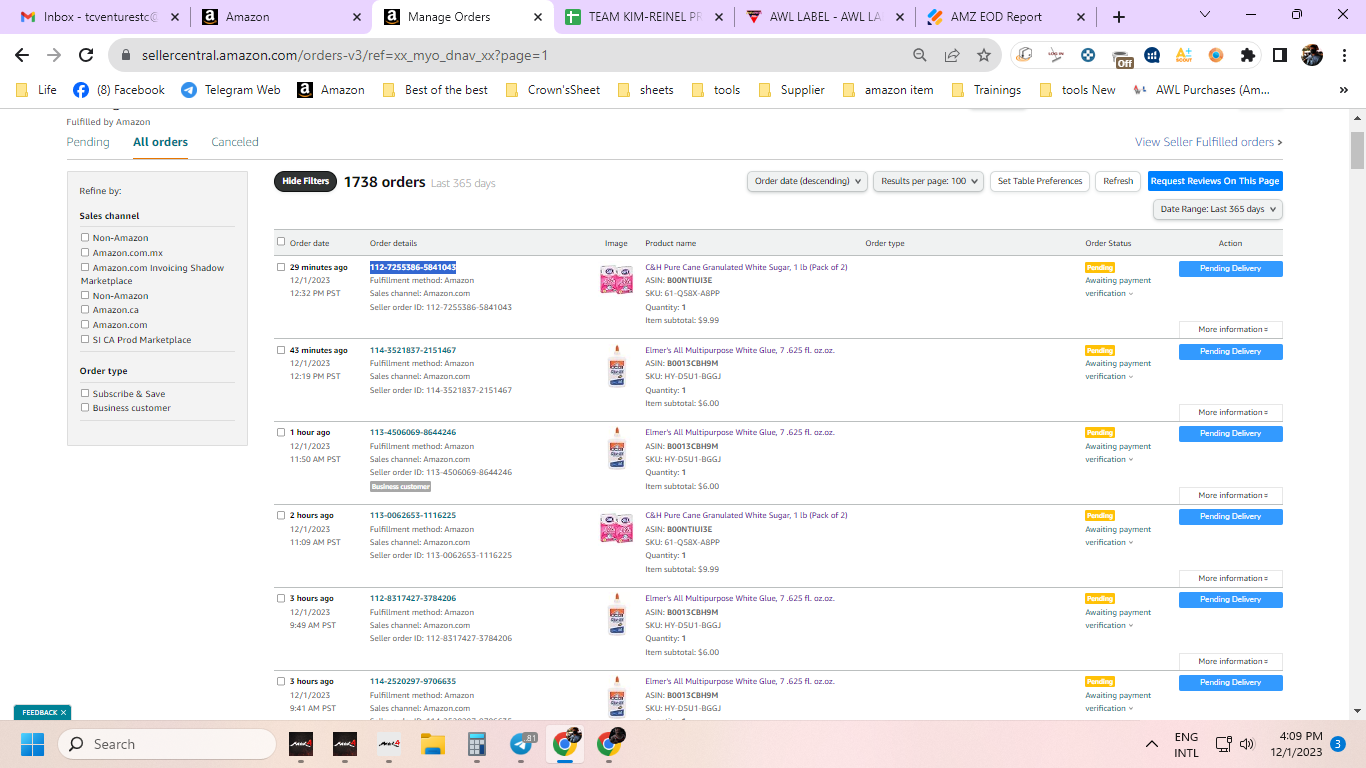This screenshot has height=768, width=1366.
Task: Go back with the browser back arrow
Action: click(22, 56)
